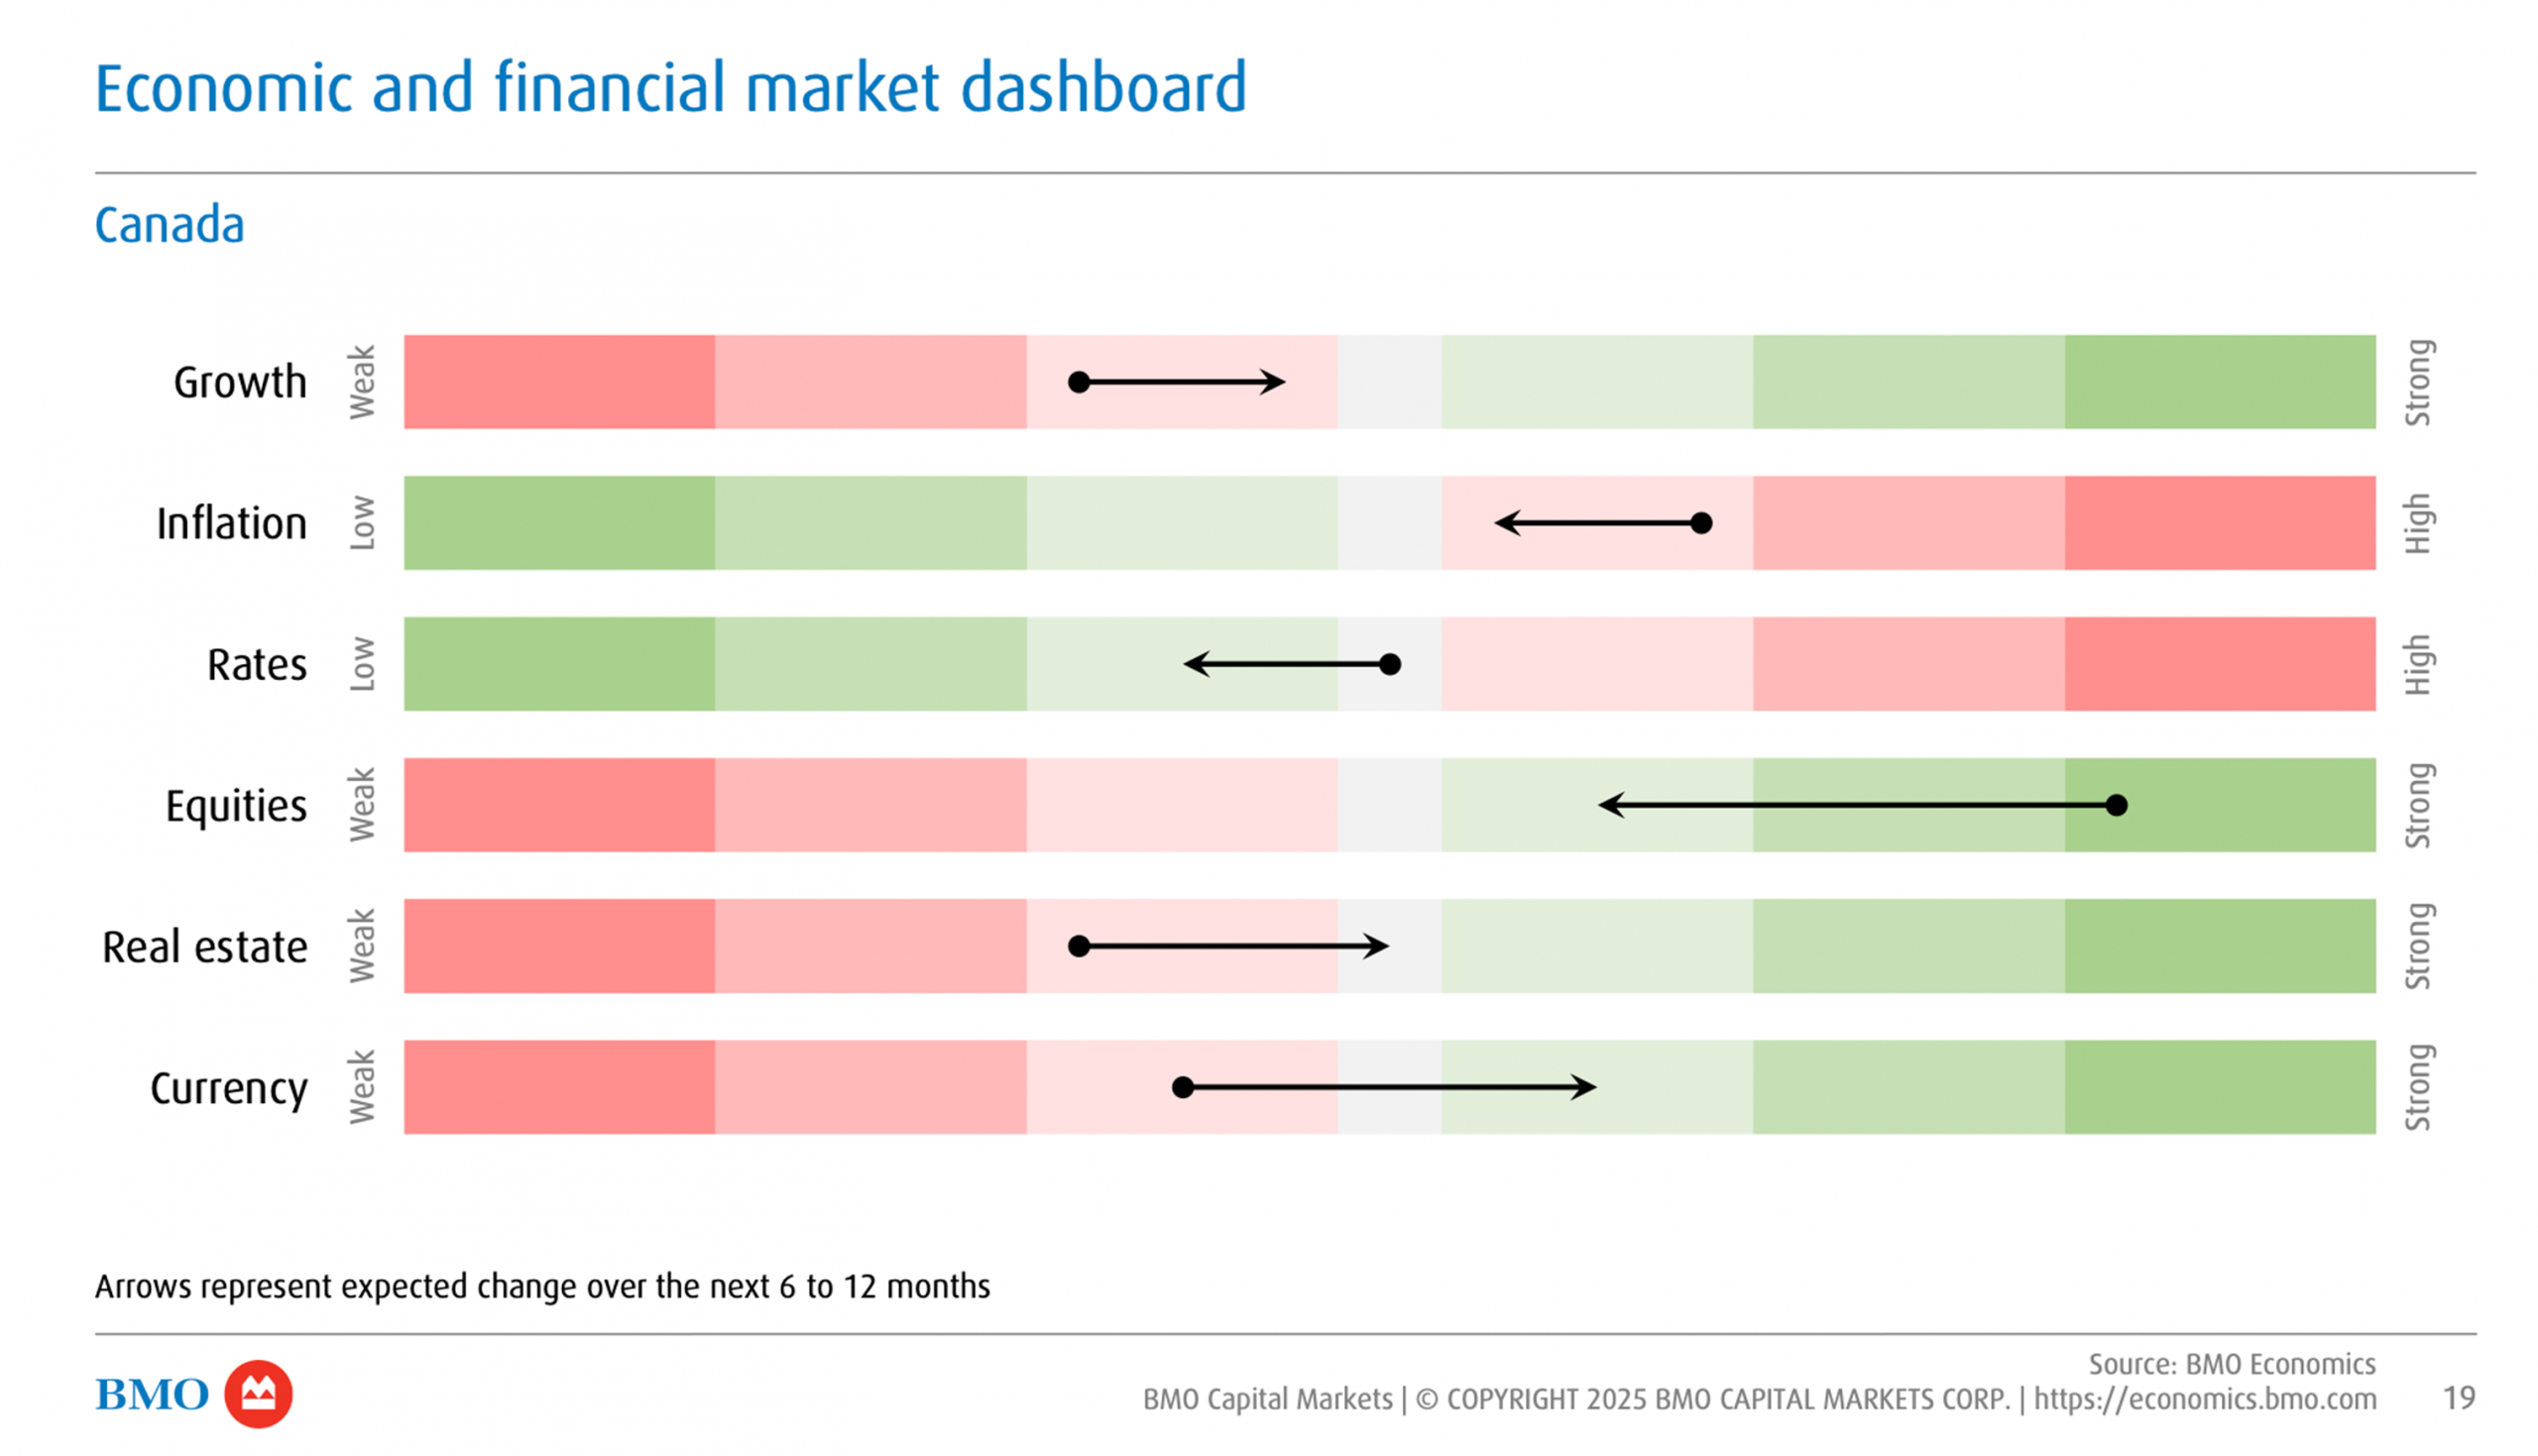Viewport: 2538px width, 1456px height.
Task: Click the black dot on the Currency row
Action: [x=1183, y=1087]
